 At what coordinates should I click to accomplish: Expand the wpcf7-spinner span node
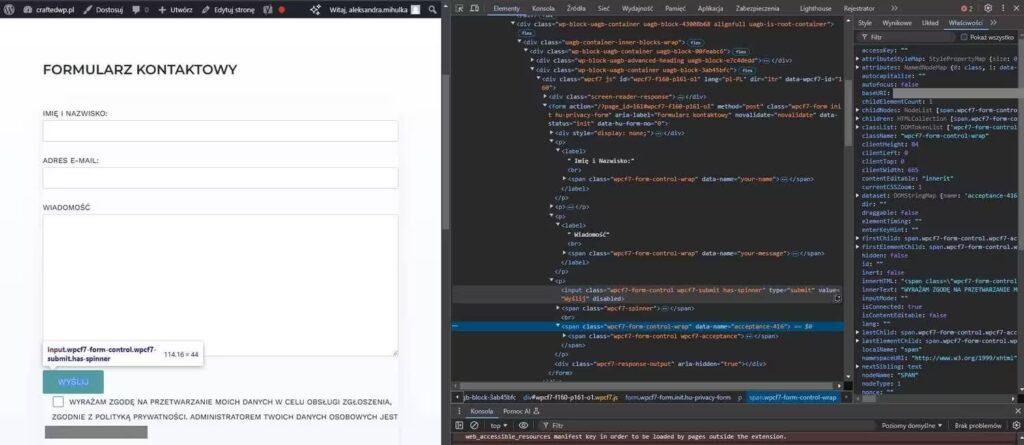point(558,308)
